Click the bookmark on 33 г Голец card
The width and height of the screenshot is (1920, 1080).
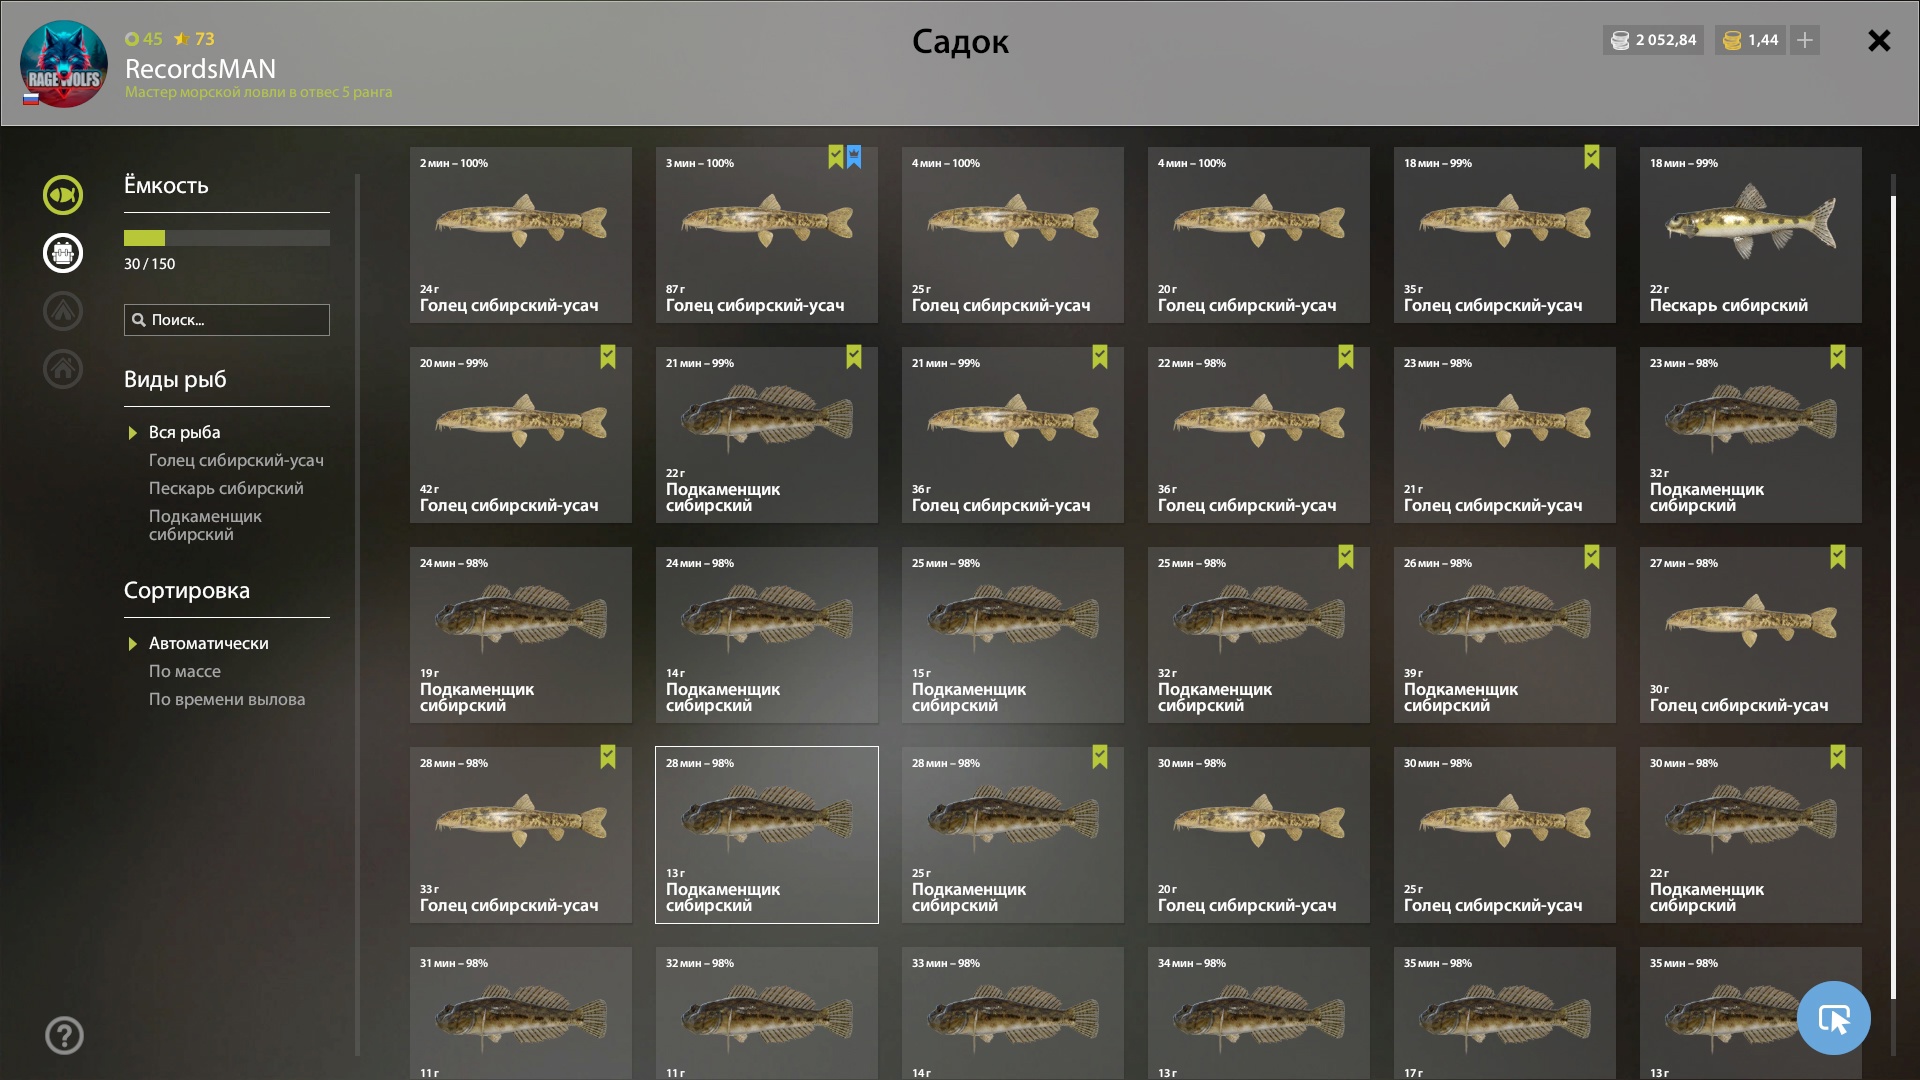[x=608, y=757]
